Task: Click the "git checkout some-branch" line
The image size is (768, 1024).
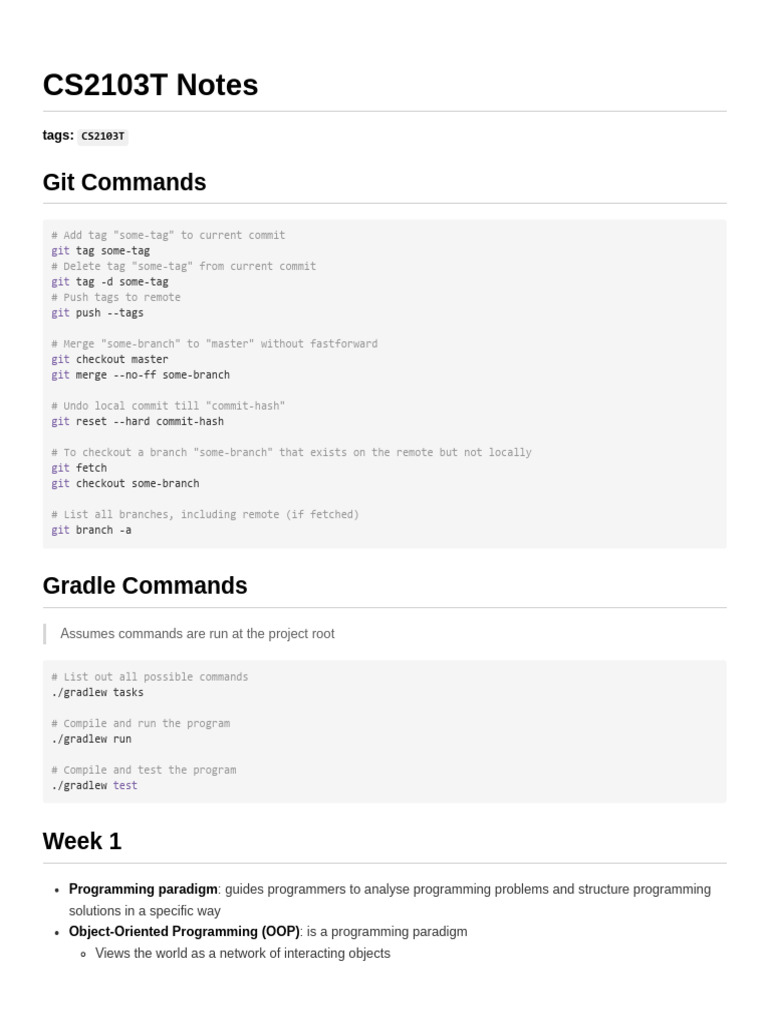Action: click(125, 483)
